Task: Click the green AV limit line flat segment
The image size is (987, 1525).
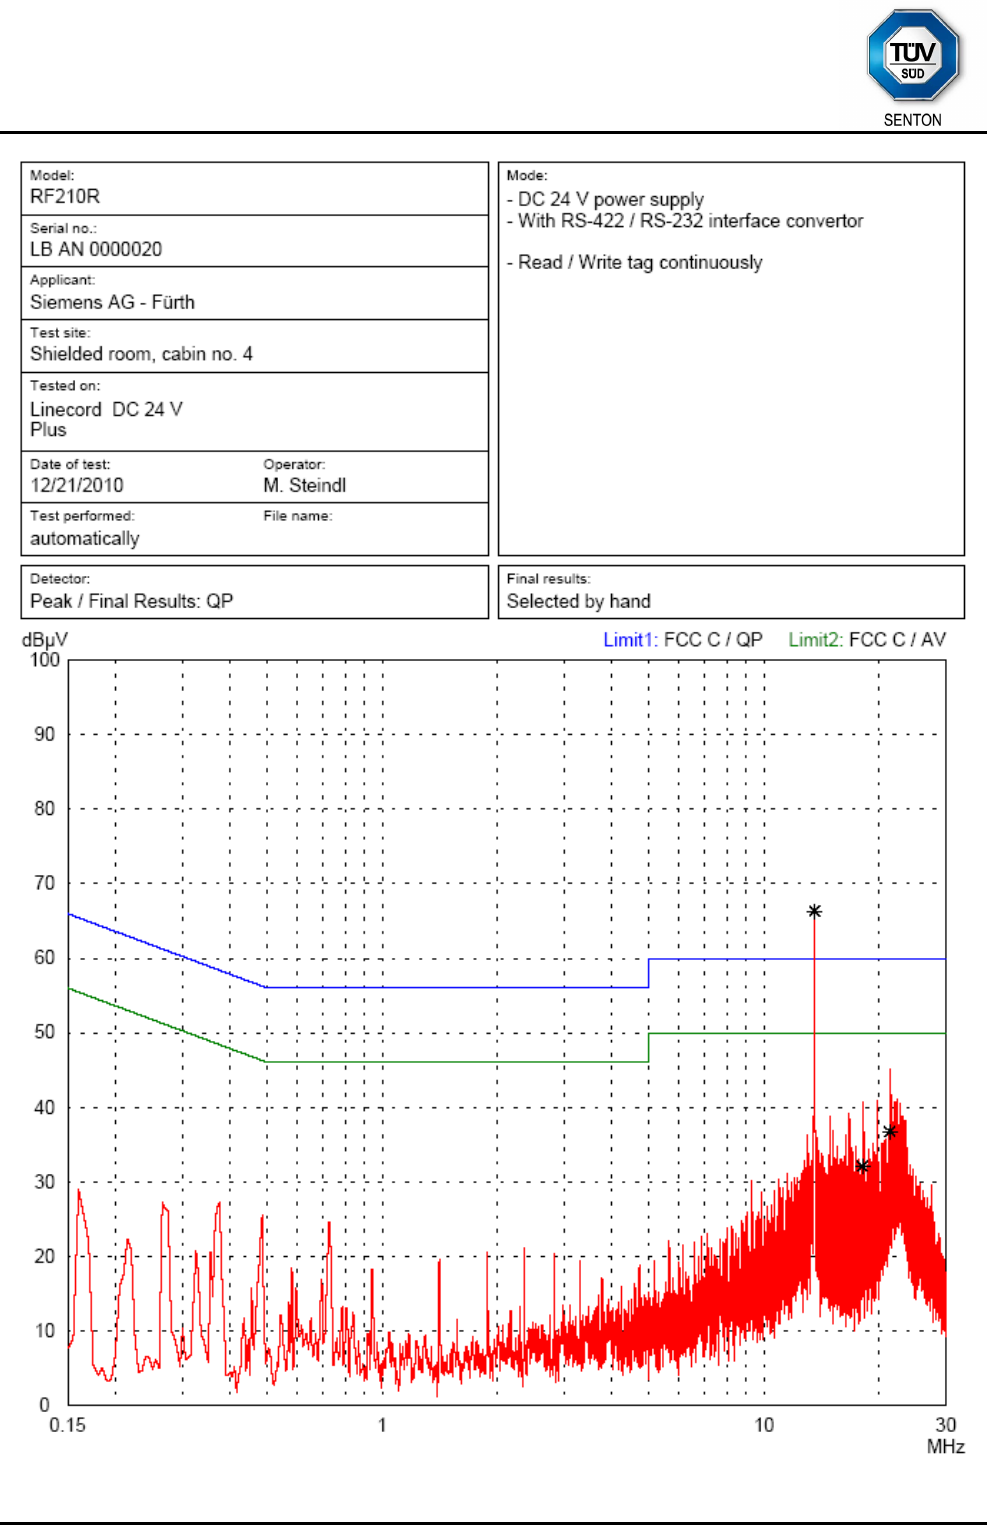Action: point(457,1062)
